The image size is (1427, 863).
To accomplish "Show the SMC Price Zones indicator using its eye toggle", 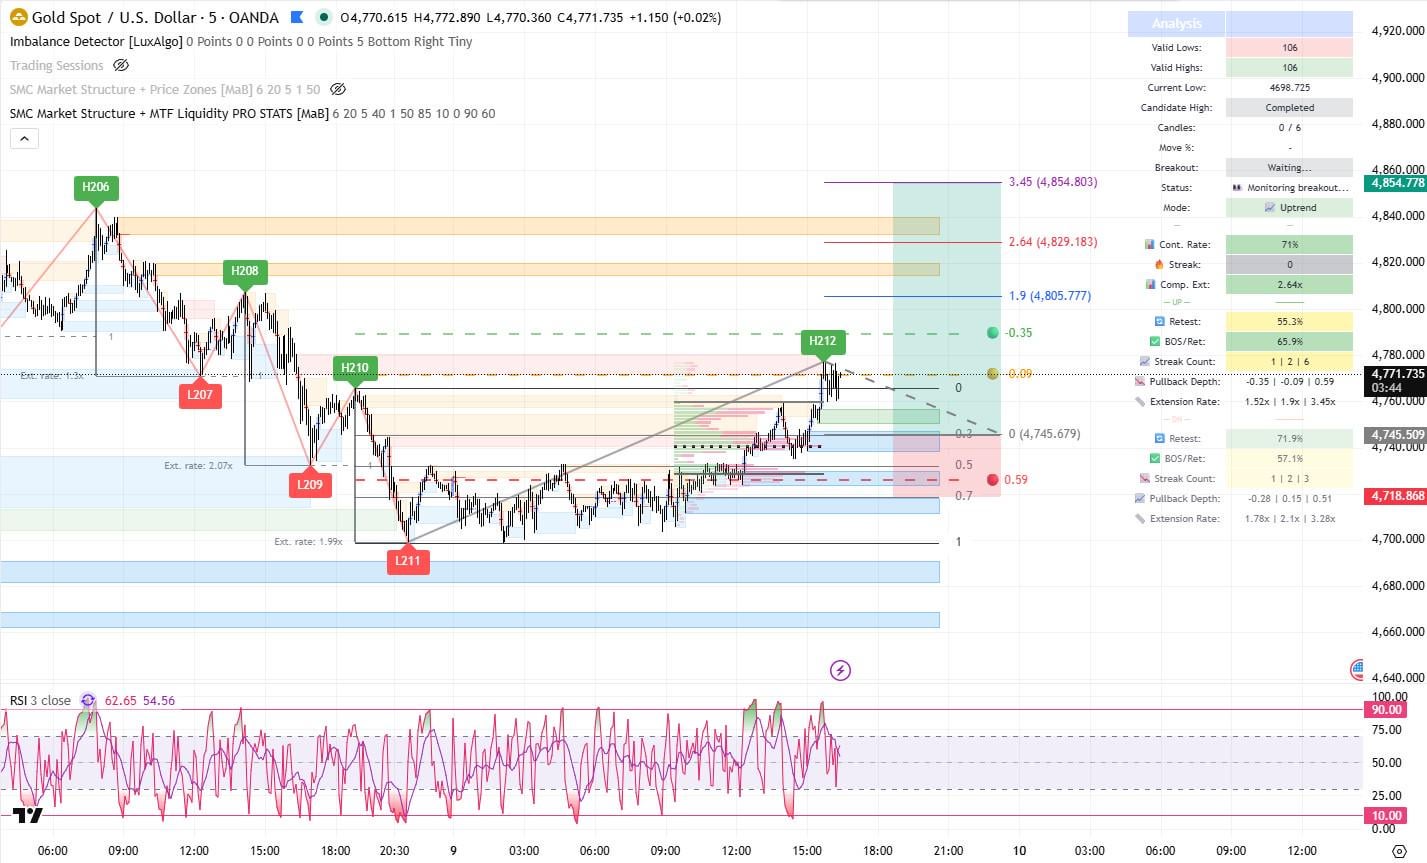I will (338, 89).
